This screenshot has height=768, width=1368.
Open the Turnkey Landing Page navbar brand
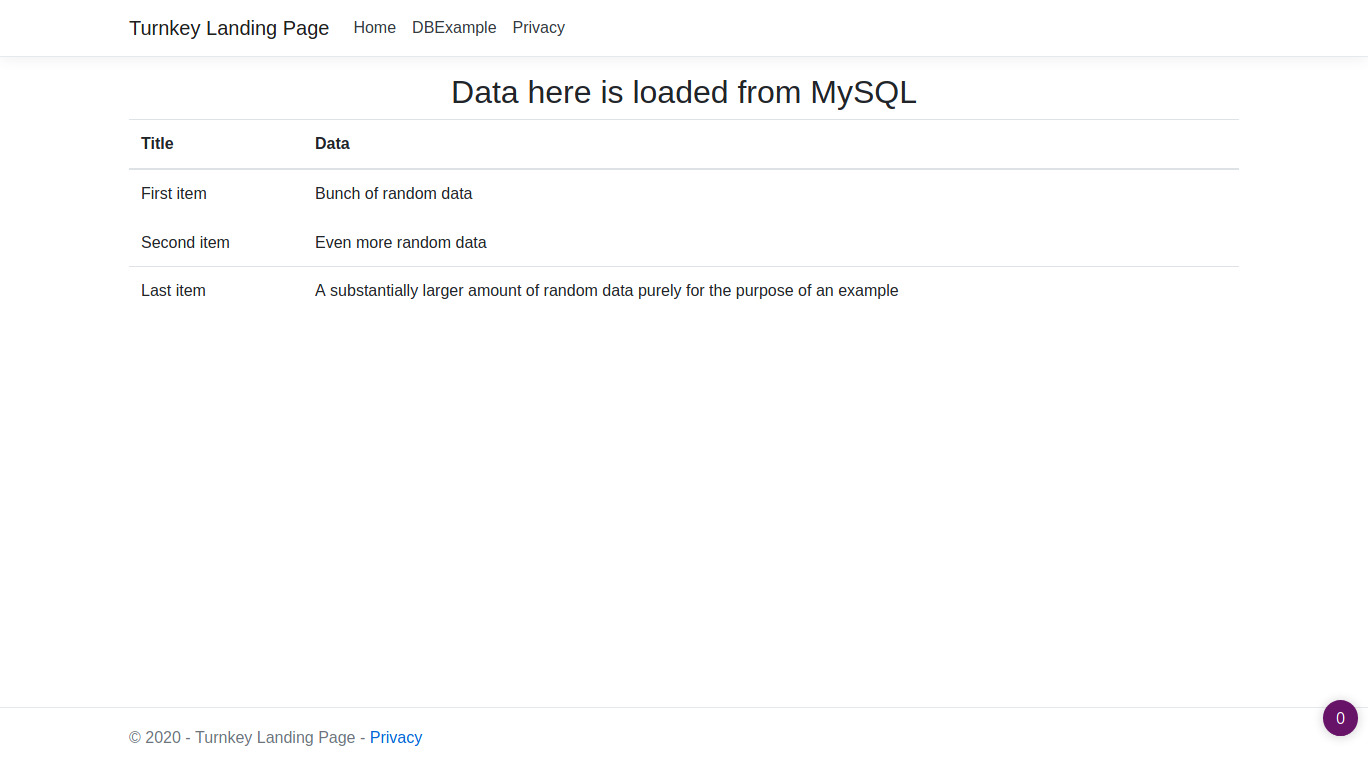[229, 28]
